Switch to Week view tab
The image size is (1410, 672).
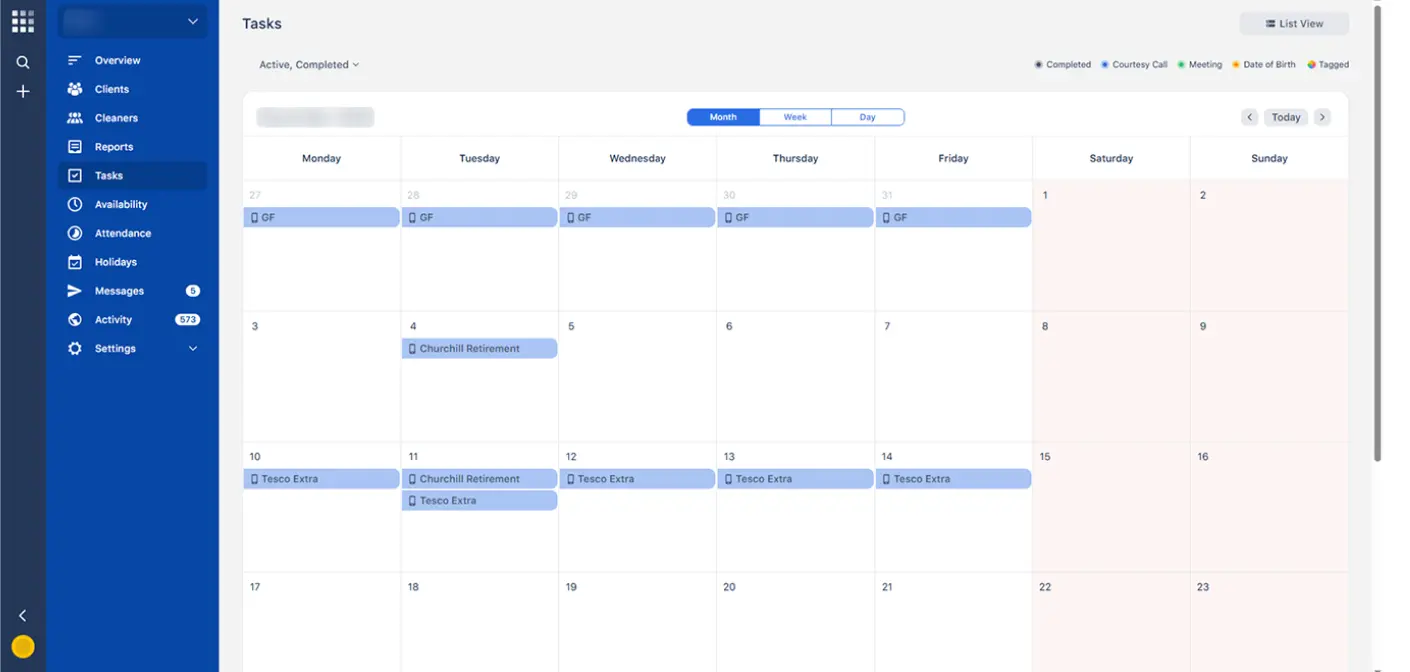pyautogui.click(x=795, y=117)
